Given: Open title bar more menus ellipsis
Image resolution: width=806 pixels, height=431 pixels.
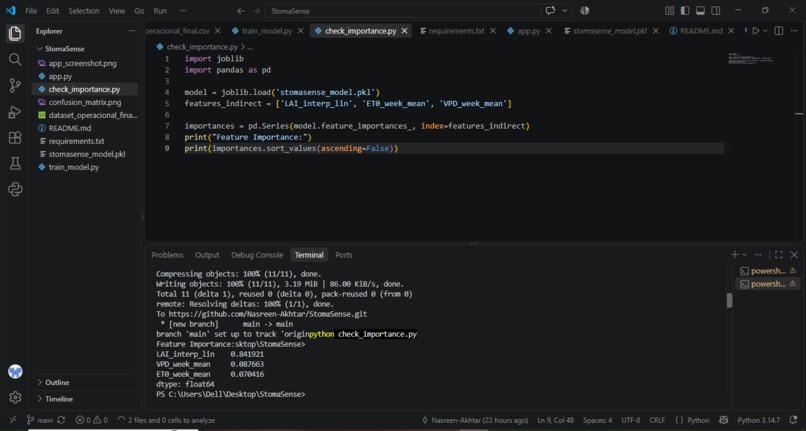Looking at the screenshot, I should (x=183, y=11).
